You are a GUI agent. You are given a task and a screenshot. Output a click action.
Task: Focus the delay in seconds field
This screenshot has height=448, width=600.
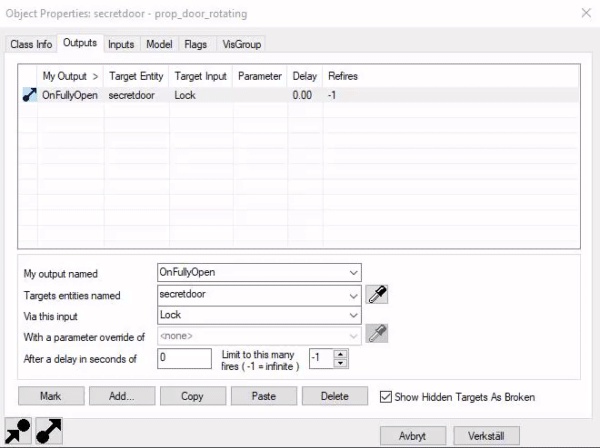(x=184, y=358)
